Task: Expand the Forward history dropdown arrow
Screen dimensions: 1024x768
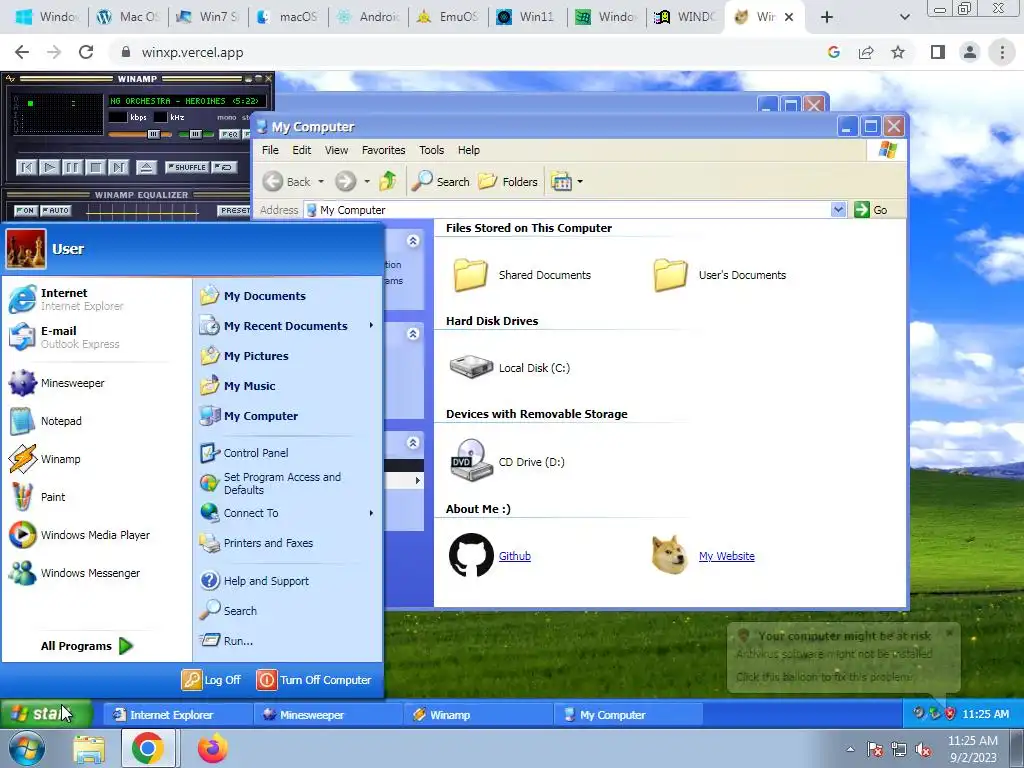Action: (367, 182)
